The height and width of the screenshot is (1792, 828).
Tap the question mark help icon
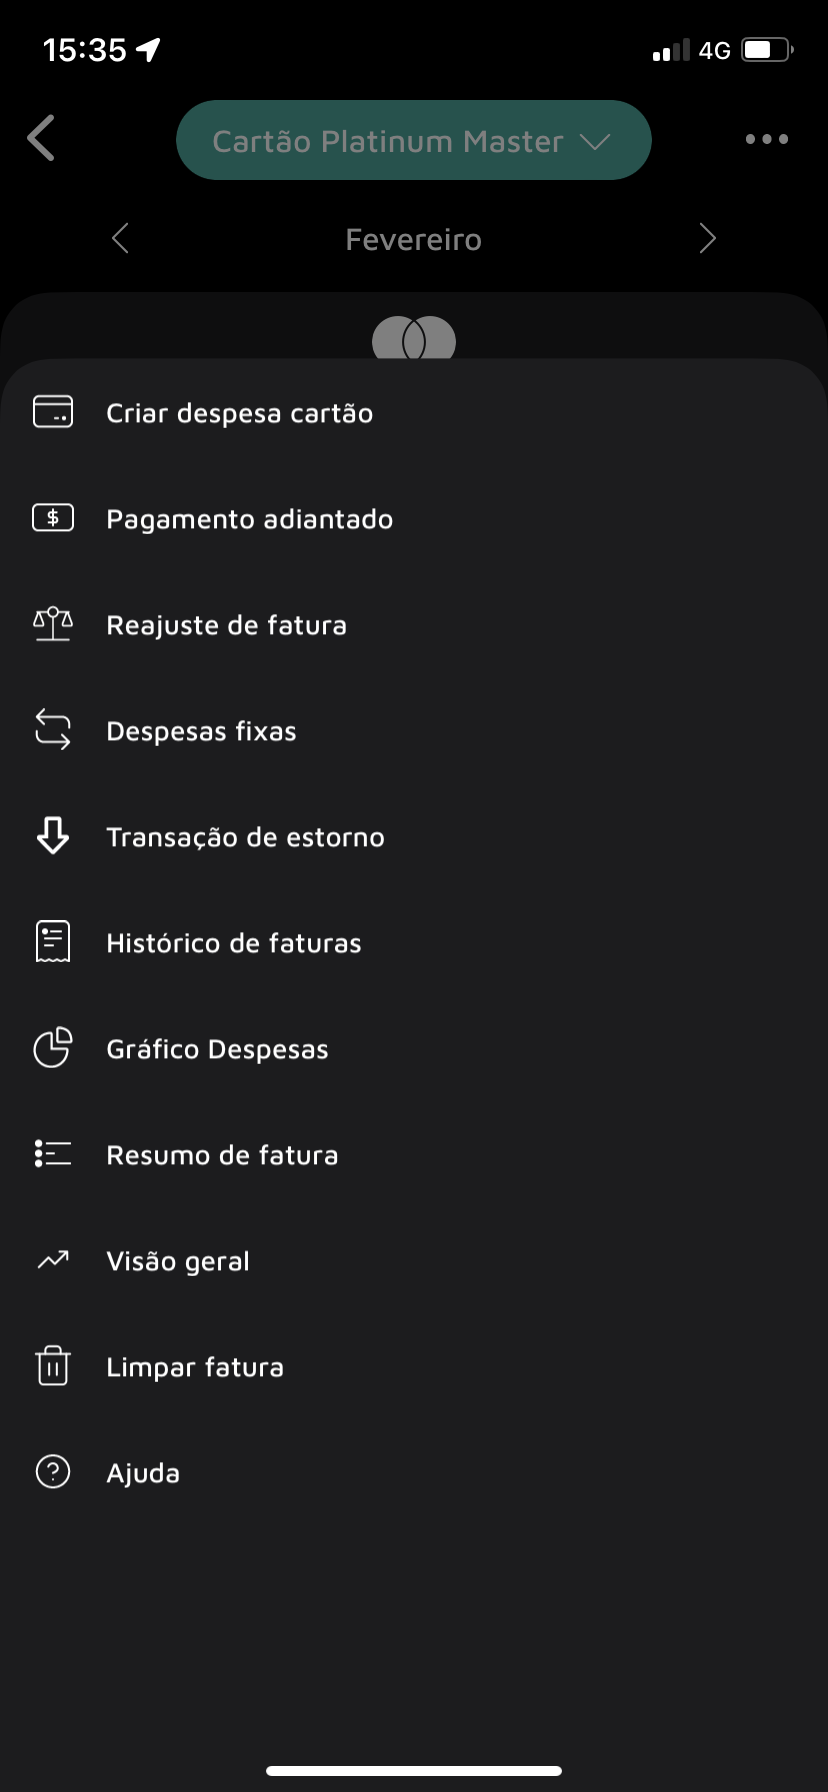click(x=53, y=1472)
